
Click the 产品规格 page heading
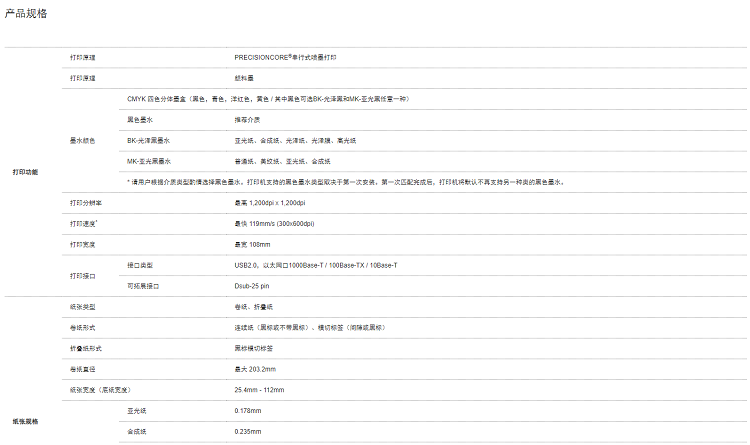pos(26,13)
